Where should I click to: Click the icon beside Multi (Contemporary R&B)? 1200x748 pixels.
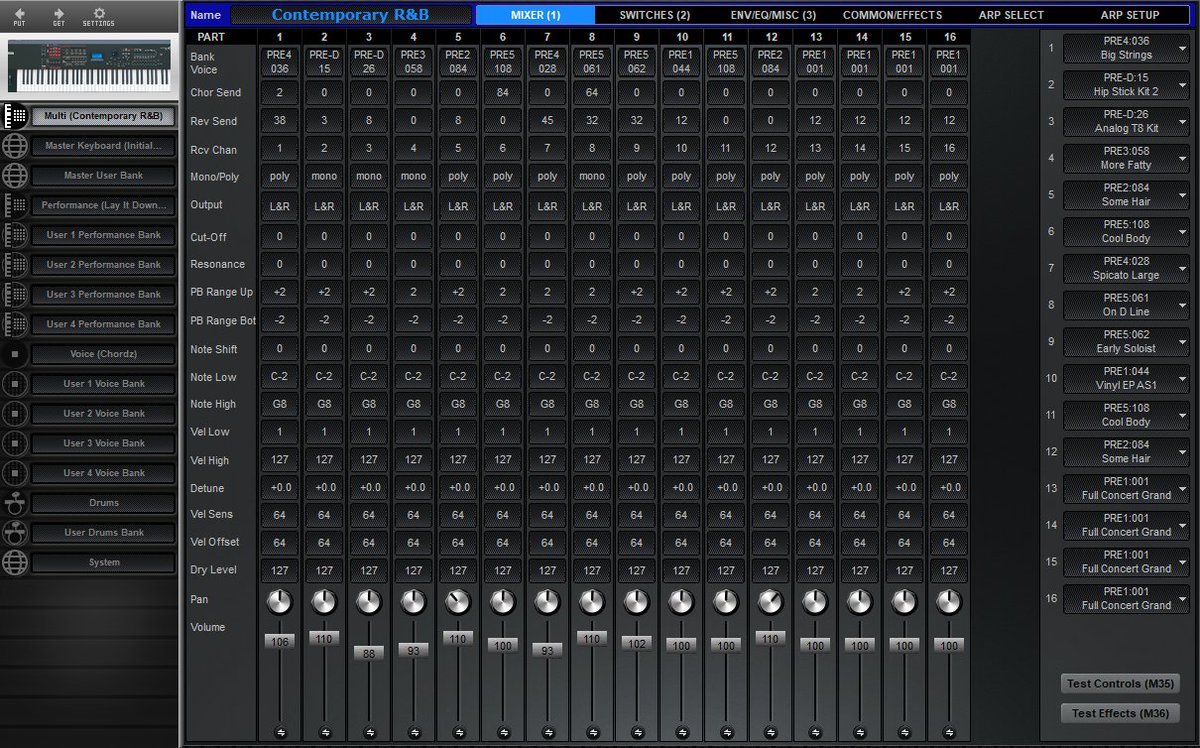pos(15,116)
